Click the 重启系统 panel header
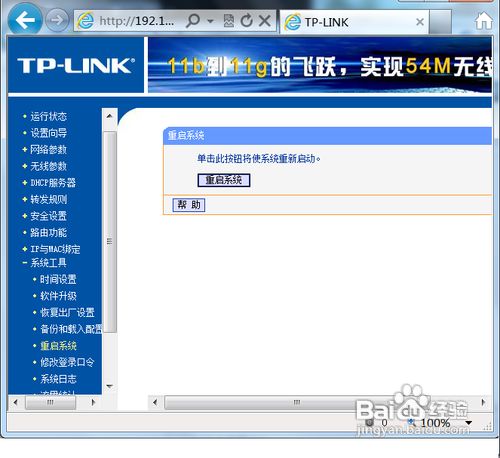The height and width of the screenshot is (458, 500). [x=328, y=136]
